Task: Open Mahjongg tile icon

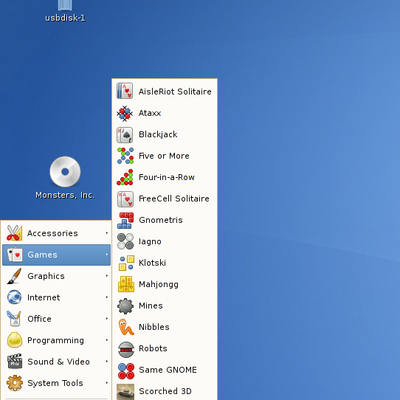Action: pos(126,284)
